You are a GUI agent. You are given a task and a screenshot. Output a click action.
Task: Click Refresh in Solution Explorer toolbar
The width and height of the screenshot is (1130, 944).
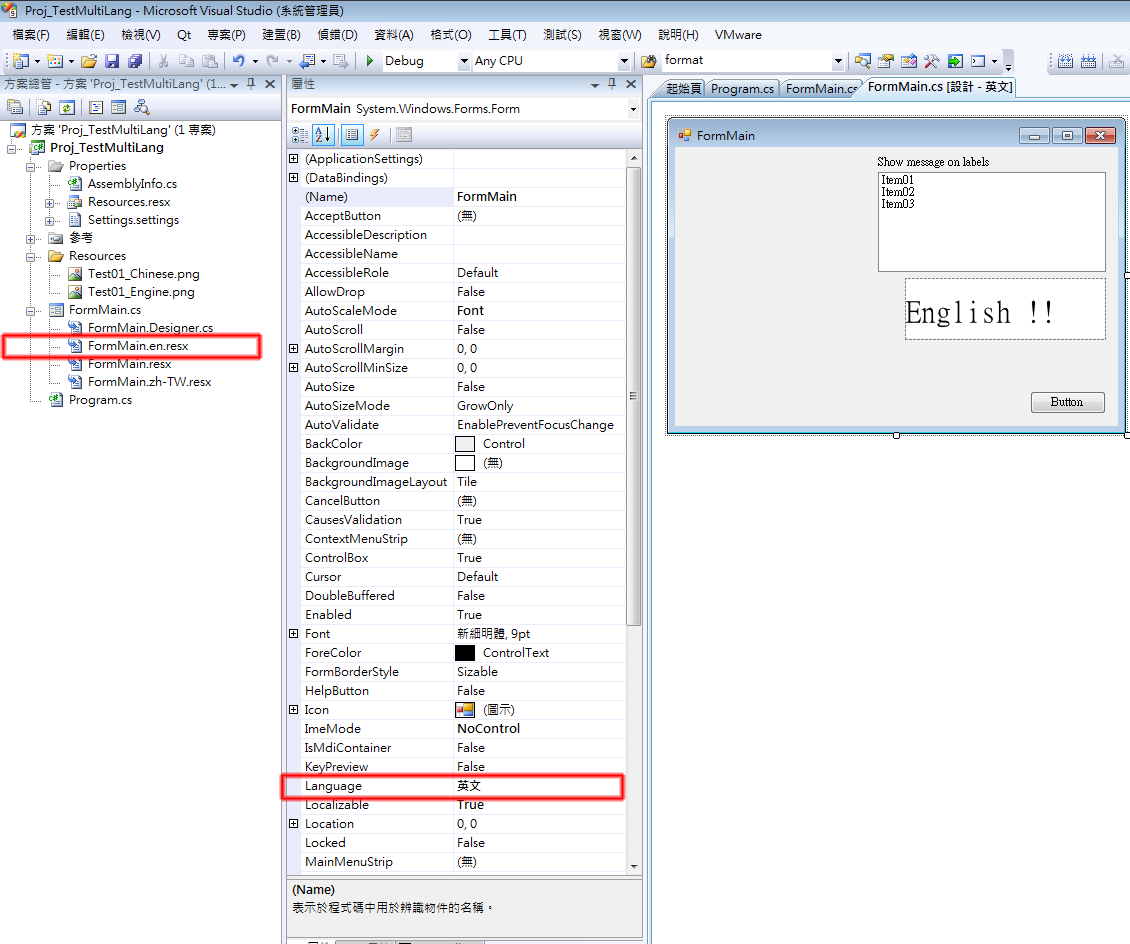pyautogui.click(x=67, y=107)
